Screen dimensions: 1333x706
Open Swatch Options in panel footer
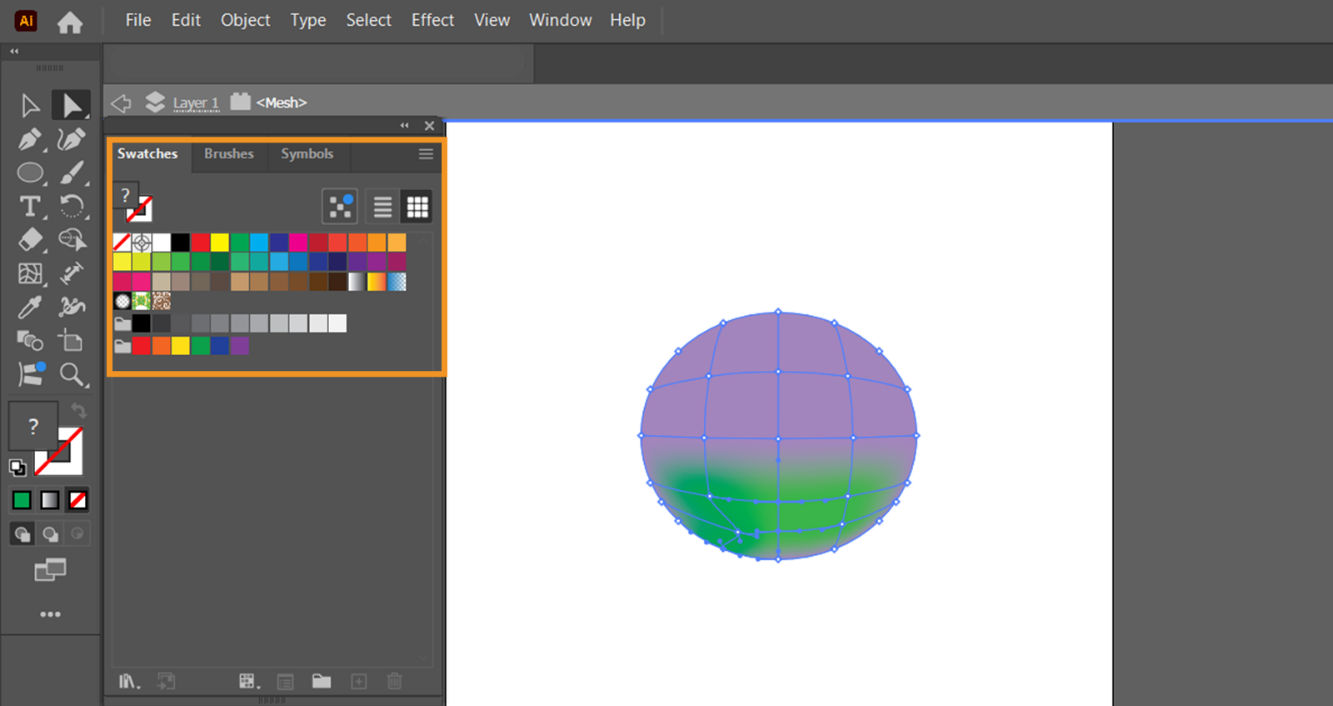point(285,681)
